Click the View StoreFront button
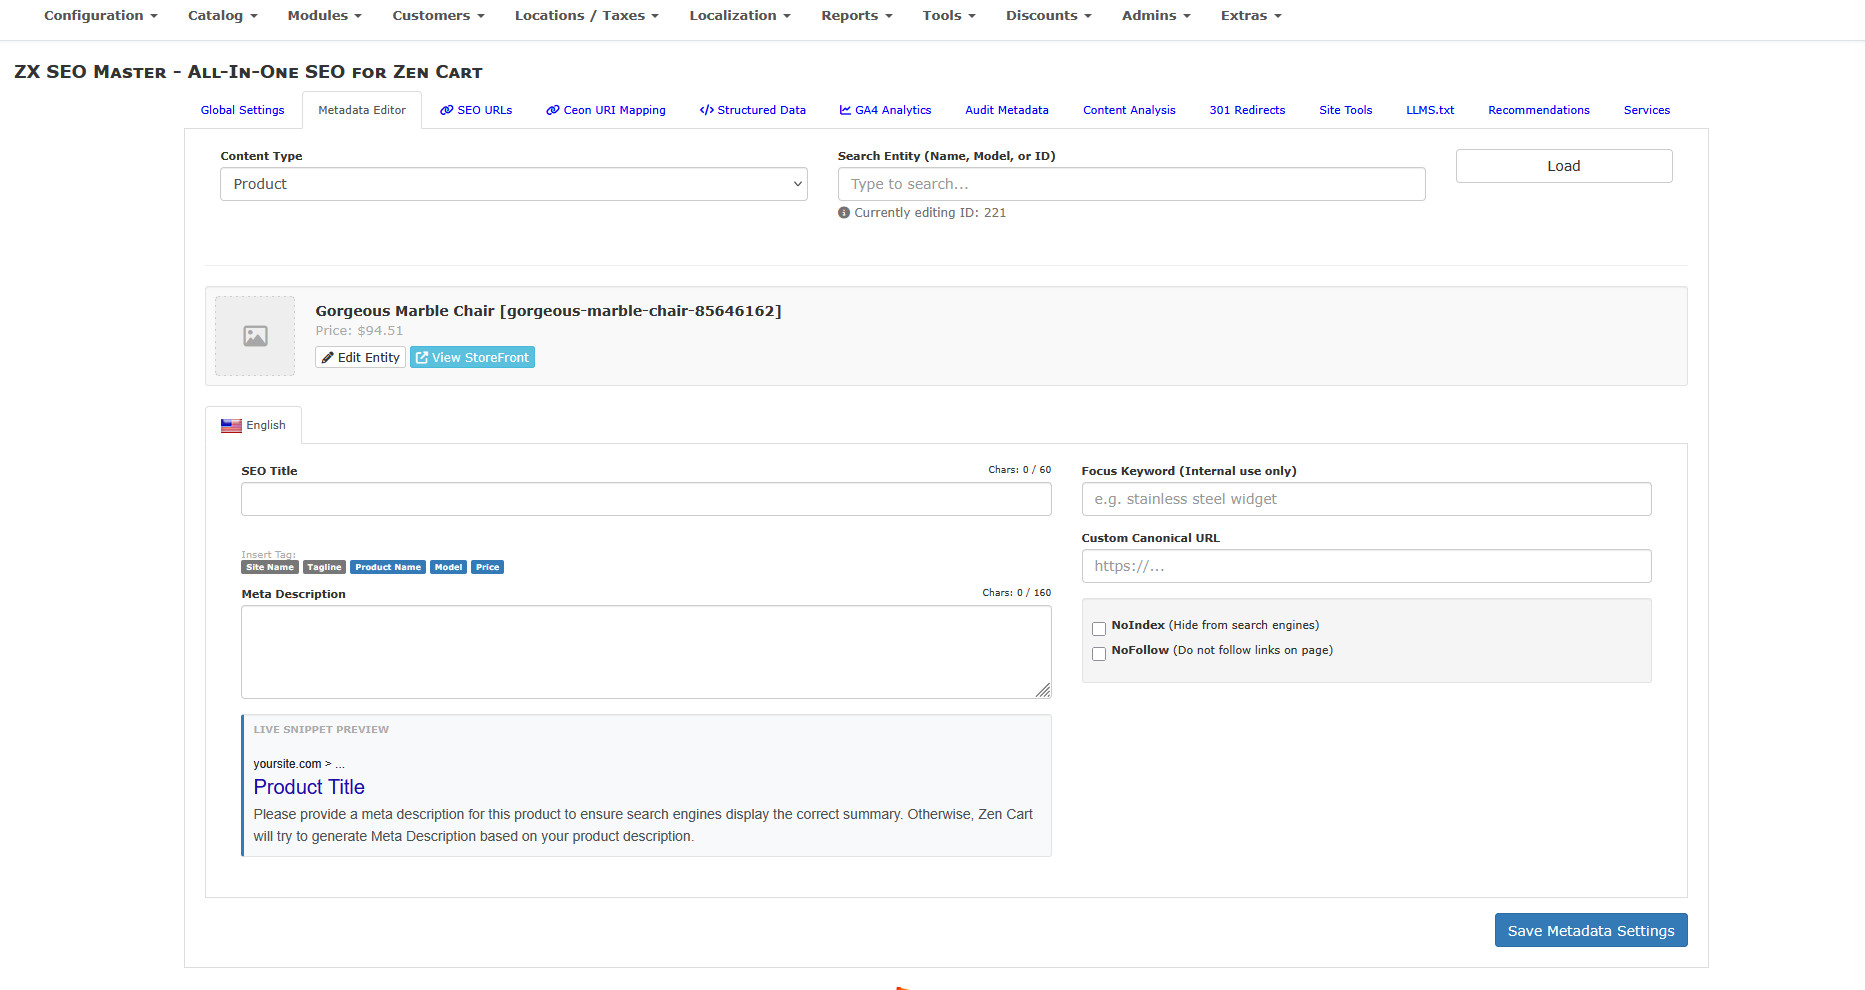The image size is (1865, 990). coord(472,357)
